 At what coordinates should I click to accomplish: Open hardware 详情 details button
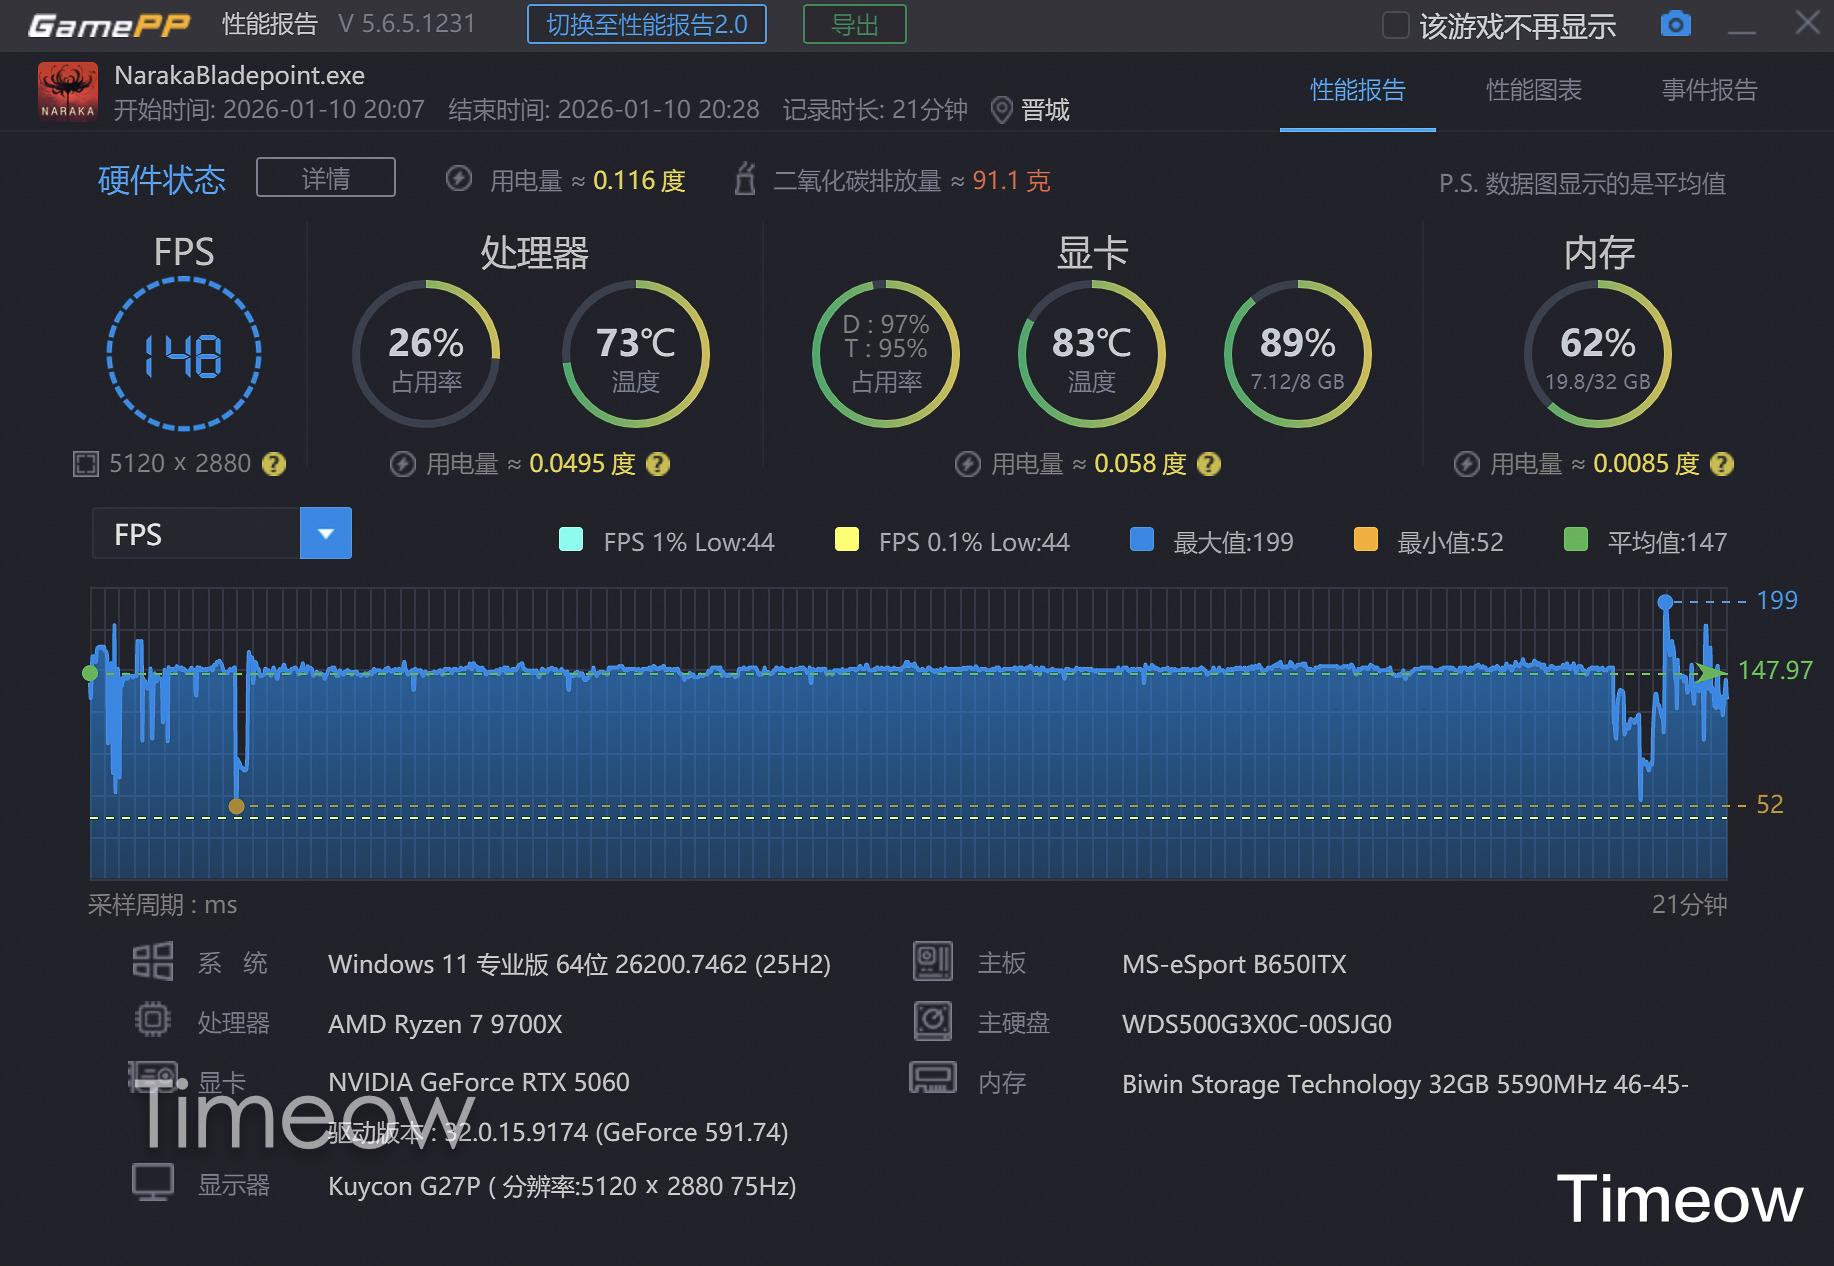tap(326, 177)
